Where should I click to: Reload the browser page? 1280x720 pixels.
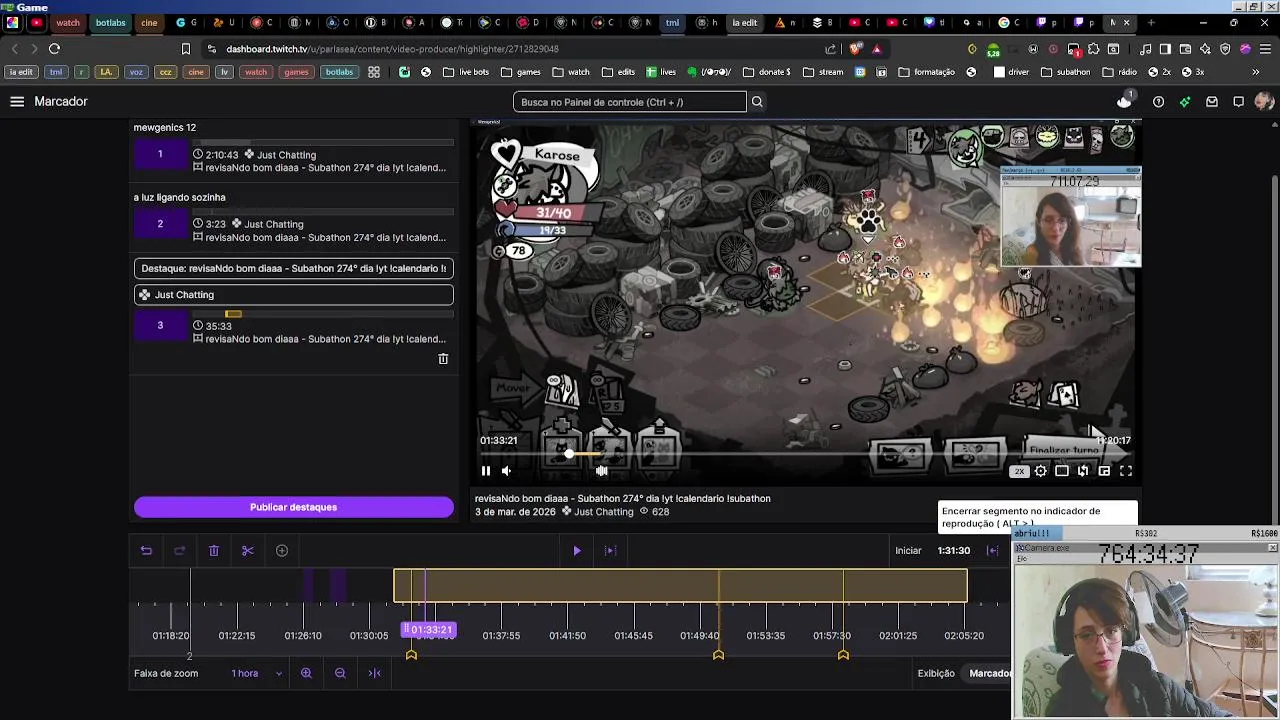point(54,49)
